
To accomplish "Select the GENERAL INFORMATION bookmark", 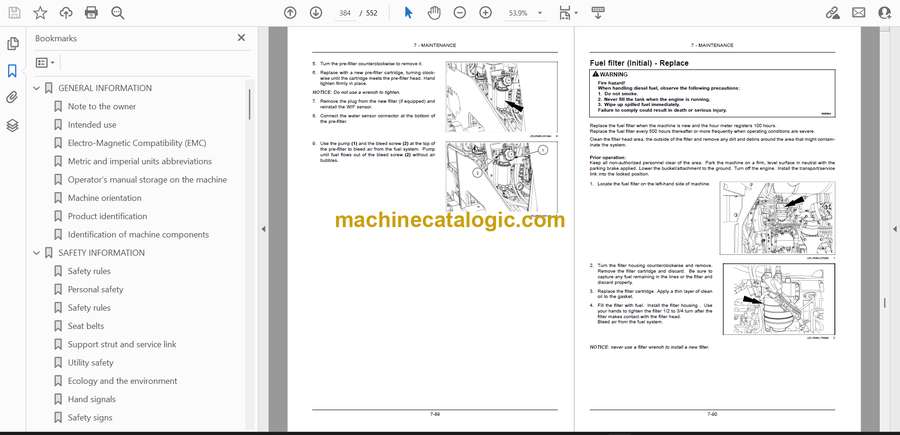I will tap(105, 88).
